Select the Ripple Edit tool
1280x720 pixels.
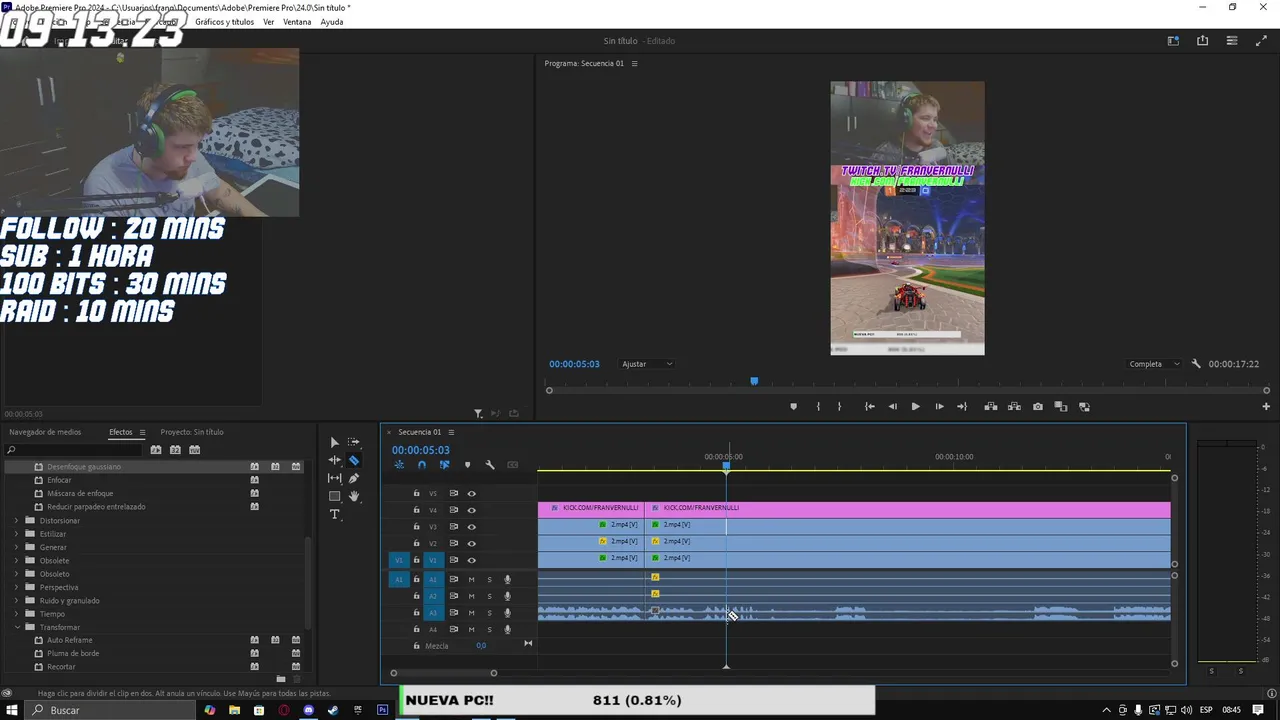pos(334,460)
